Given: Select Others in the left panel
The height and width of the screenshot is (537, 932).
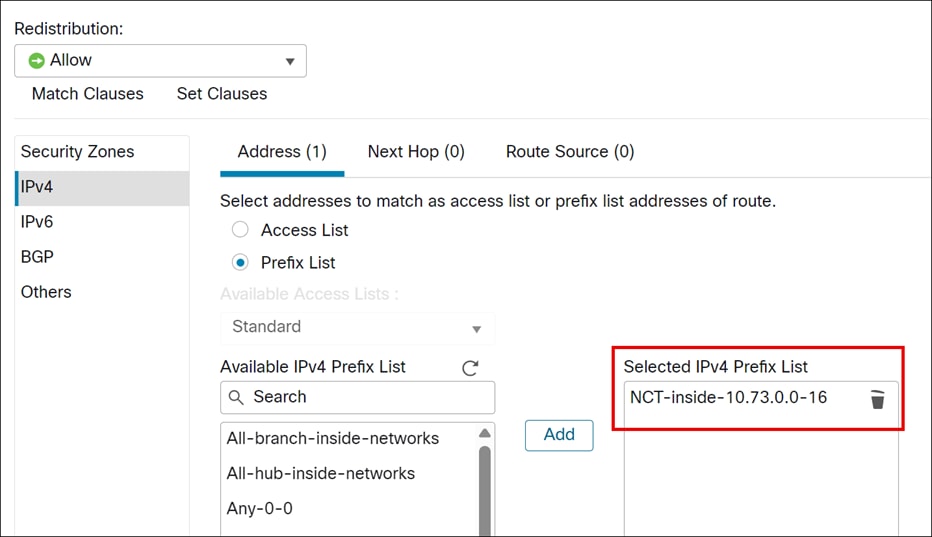Looking at the screenshot, I should coord(47,292).
